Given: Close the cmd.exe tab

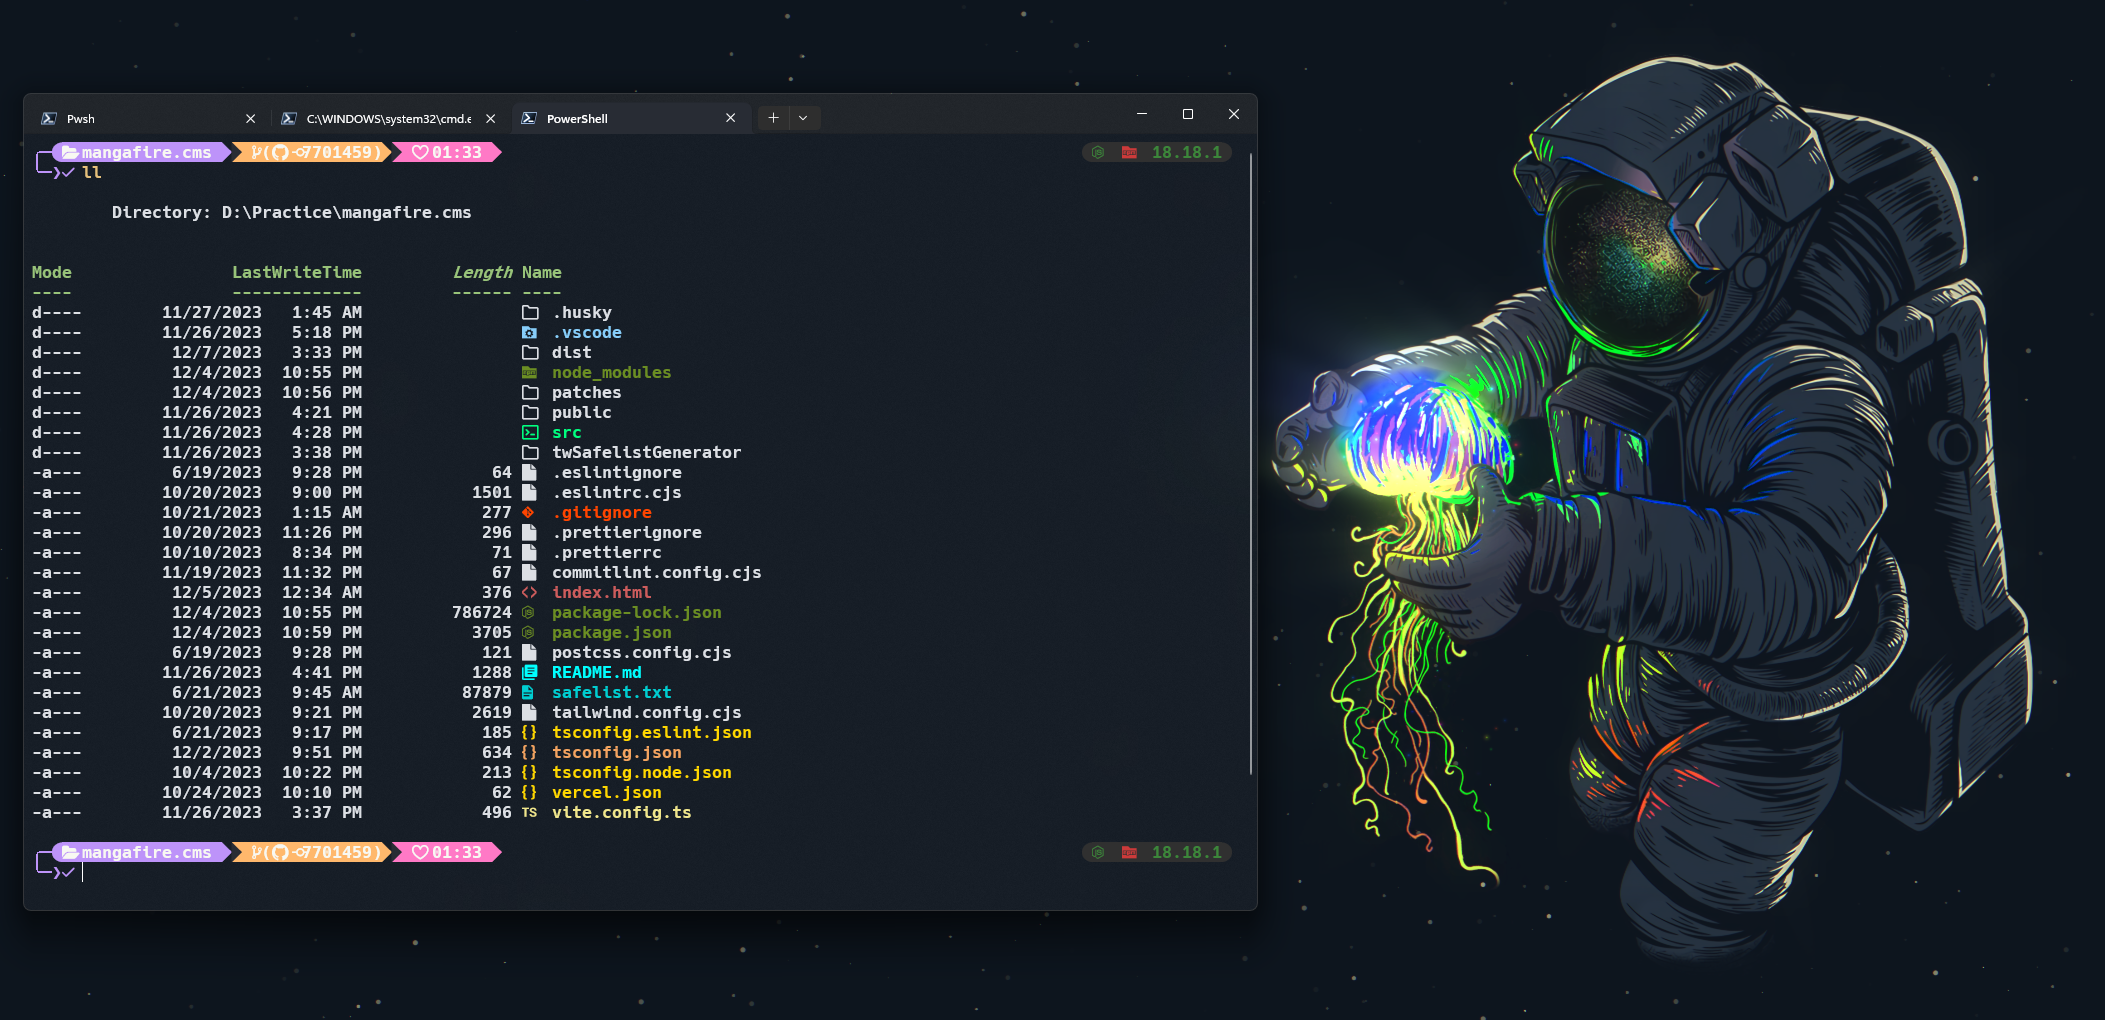Looking at the screenshot, I should tap(490, 118).
